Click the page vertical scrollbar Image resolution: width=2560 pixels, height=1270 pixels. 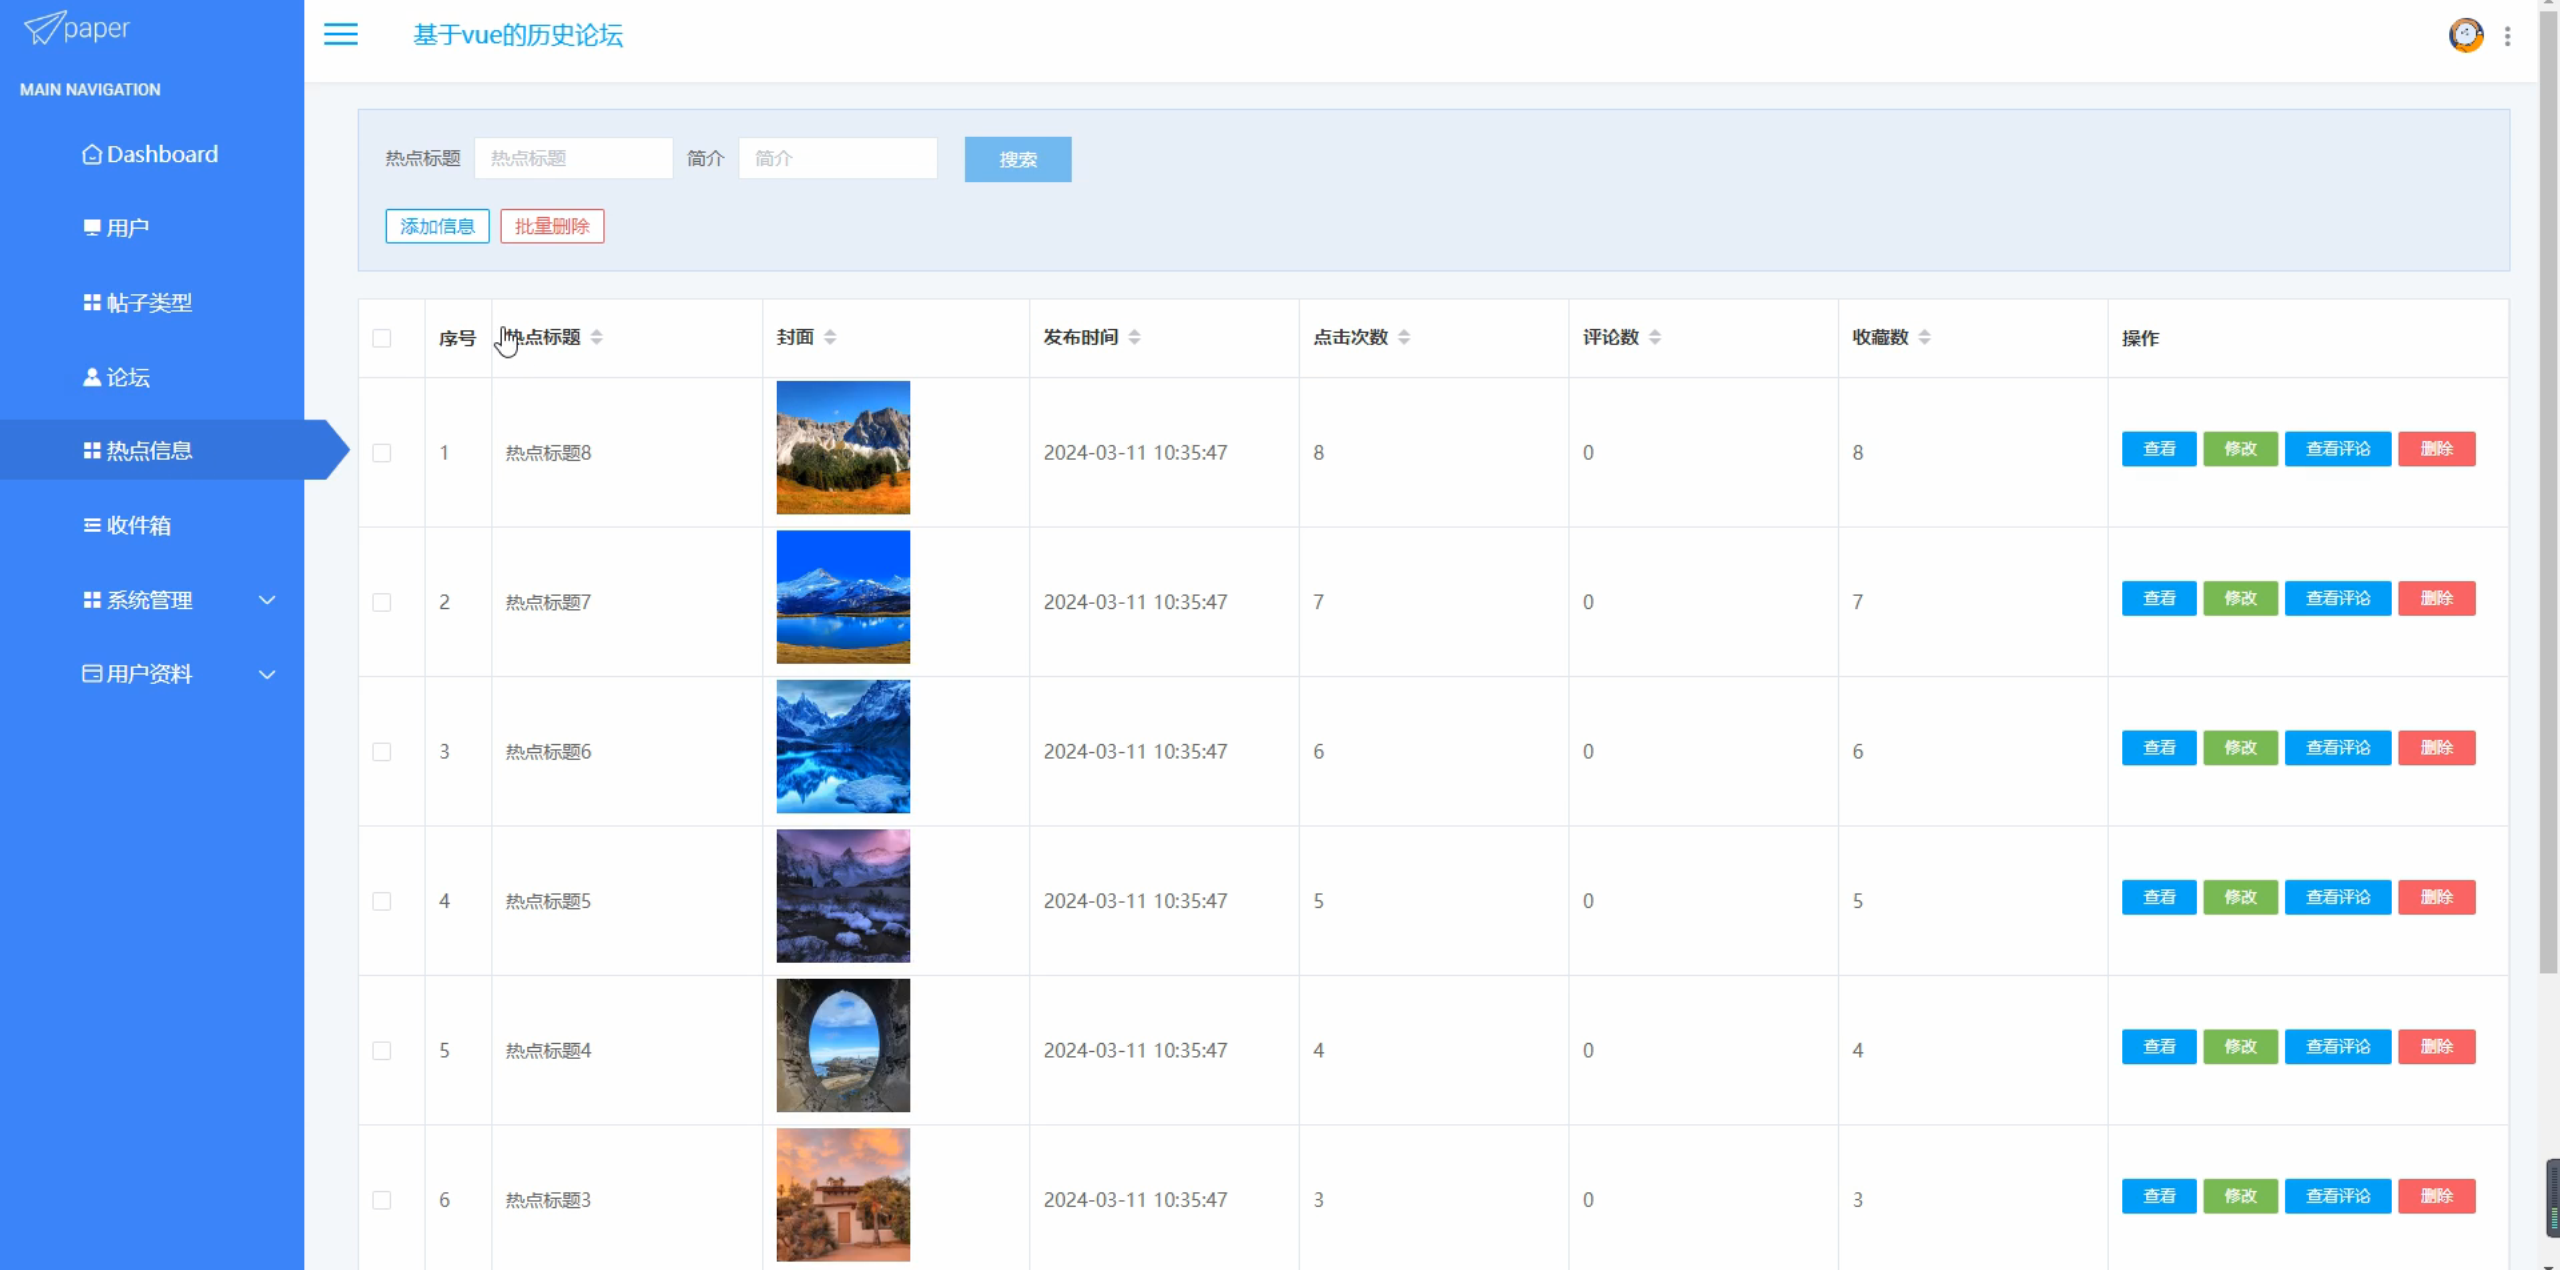[x=2548, y=500]
